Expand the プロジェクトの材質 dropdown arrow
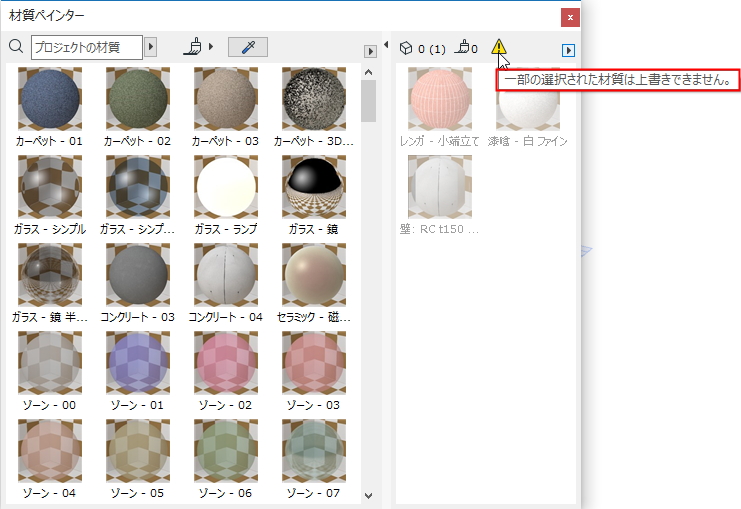 [151, 47]
